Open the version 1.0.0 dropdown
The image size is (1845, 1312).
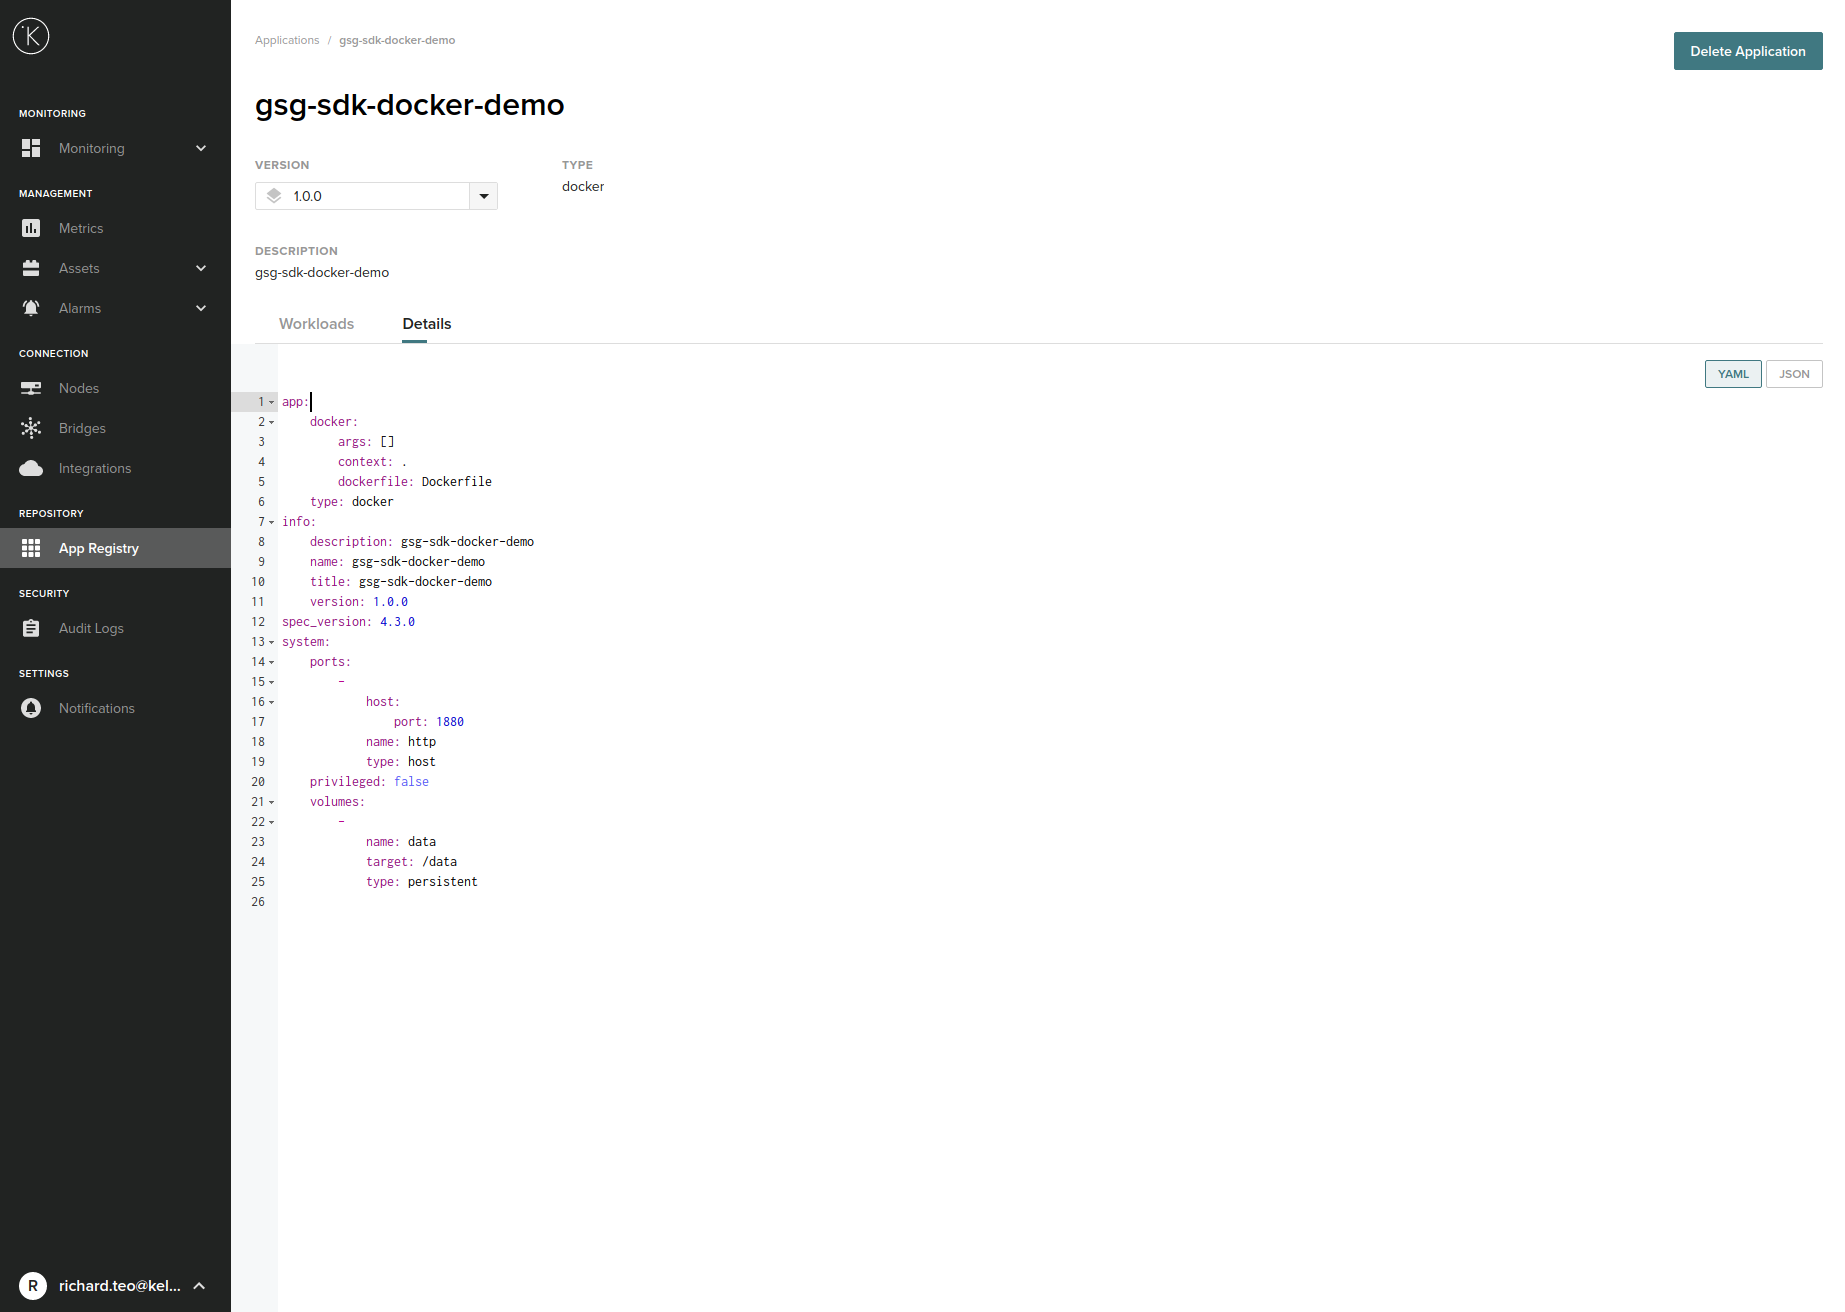click(x=483, y=196)
